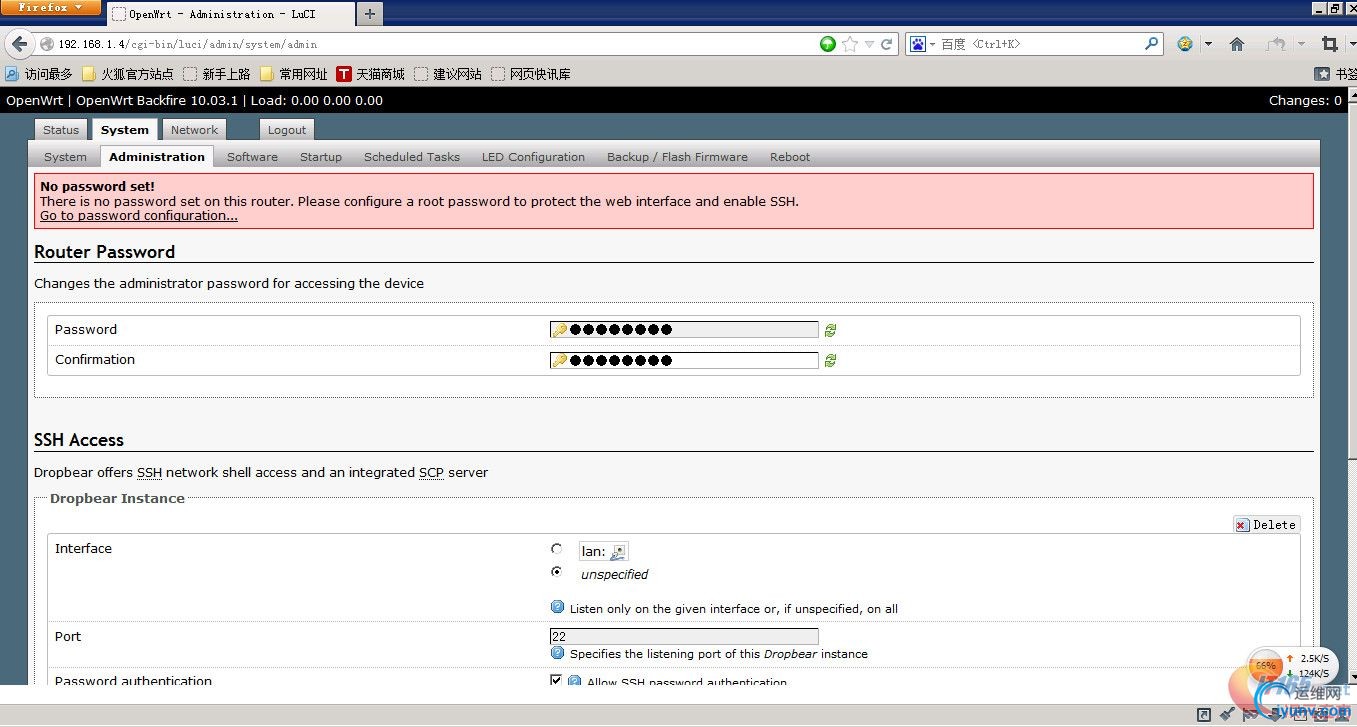
Task: Reveal Password field with green arrows icon
Action: point(830,330)
